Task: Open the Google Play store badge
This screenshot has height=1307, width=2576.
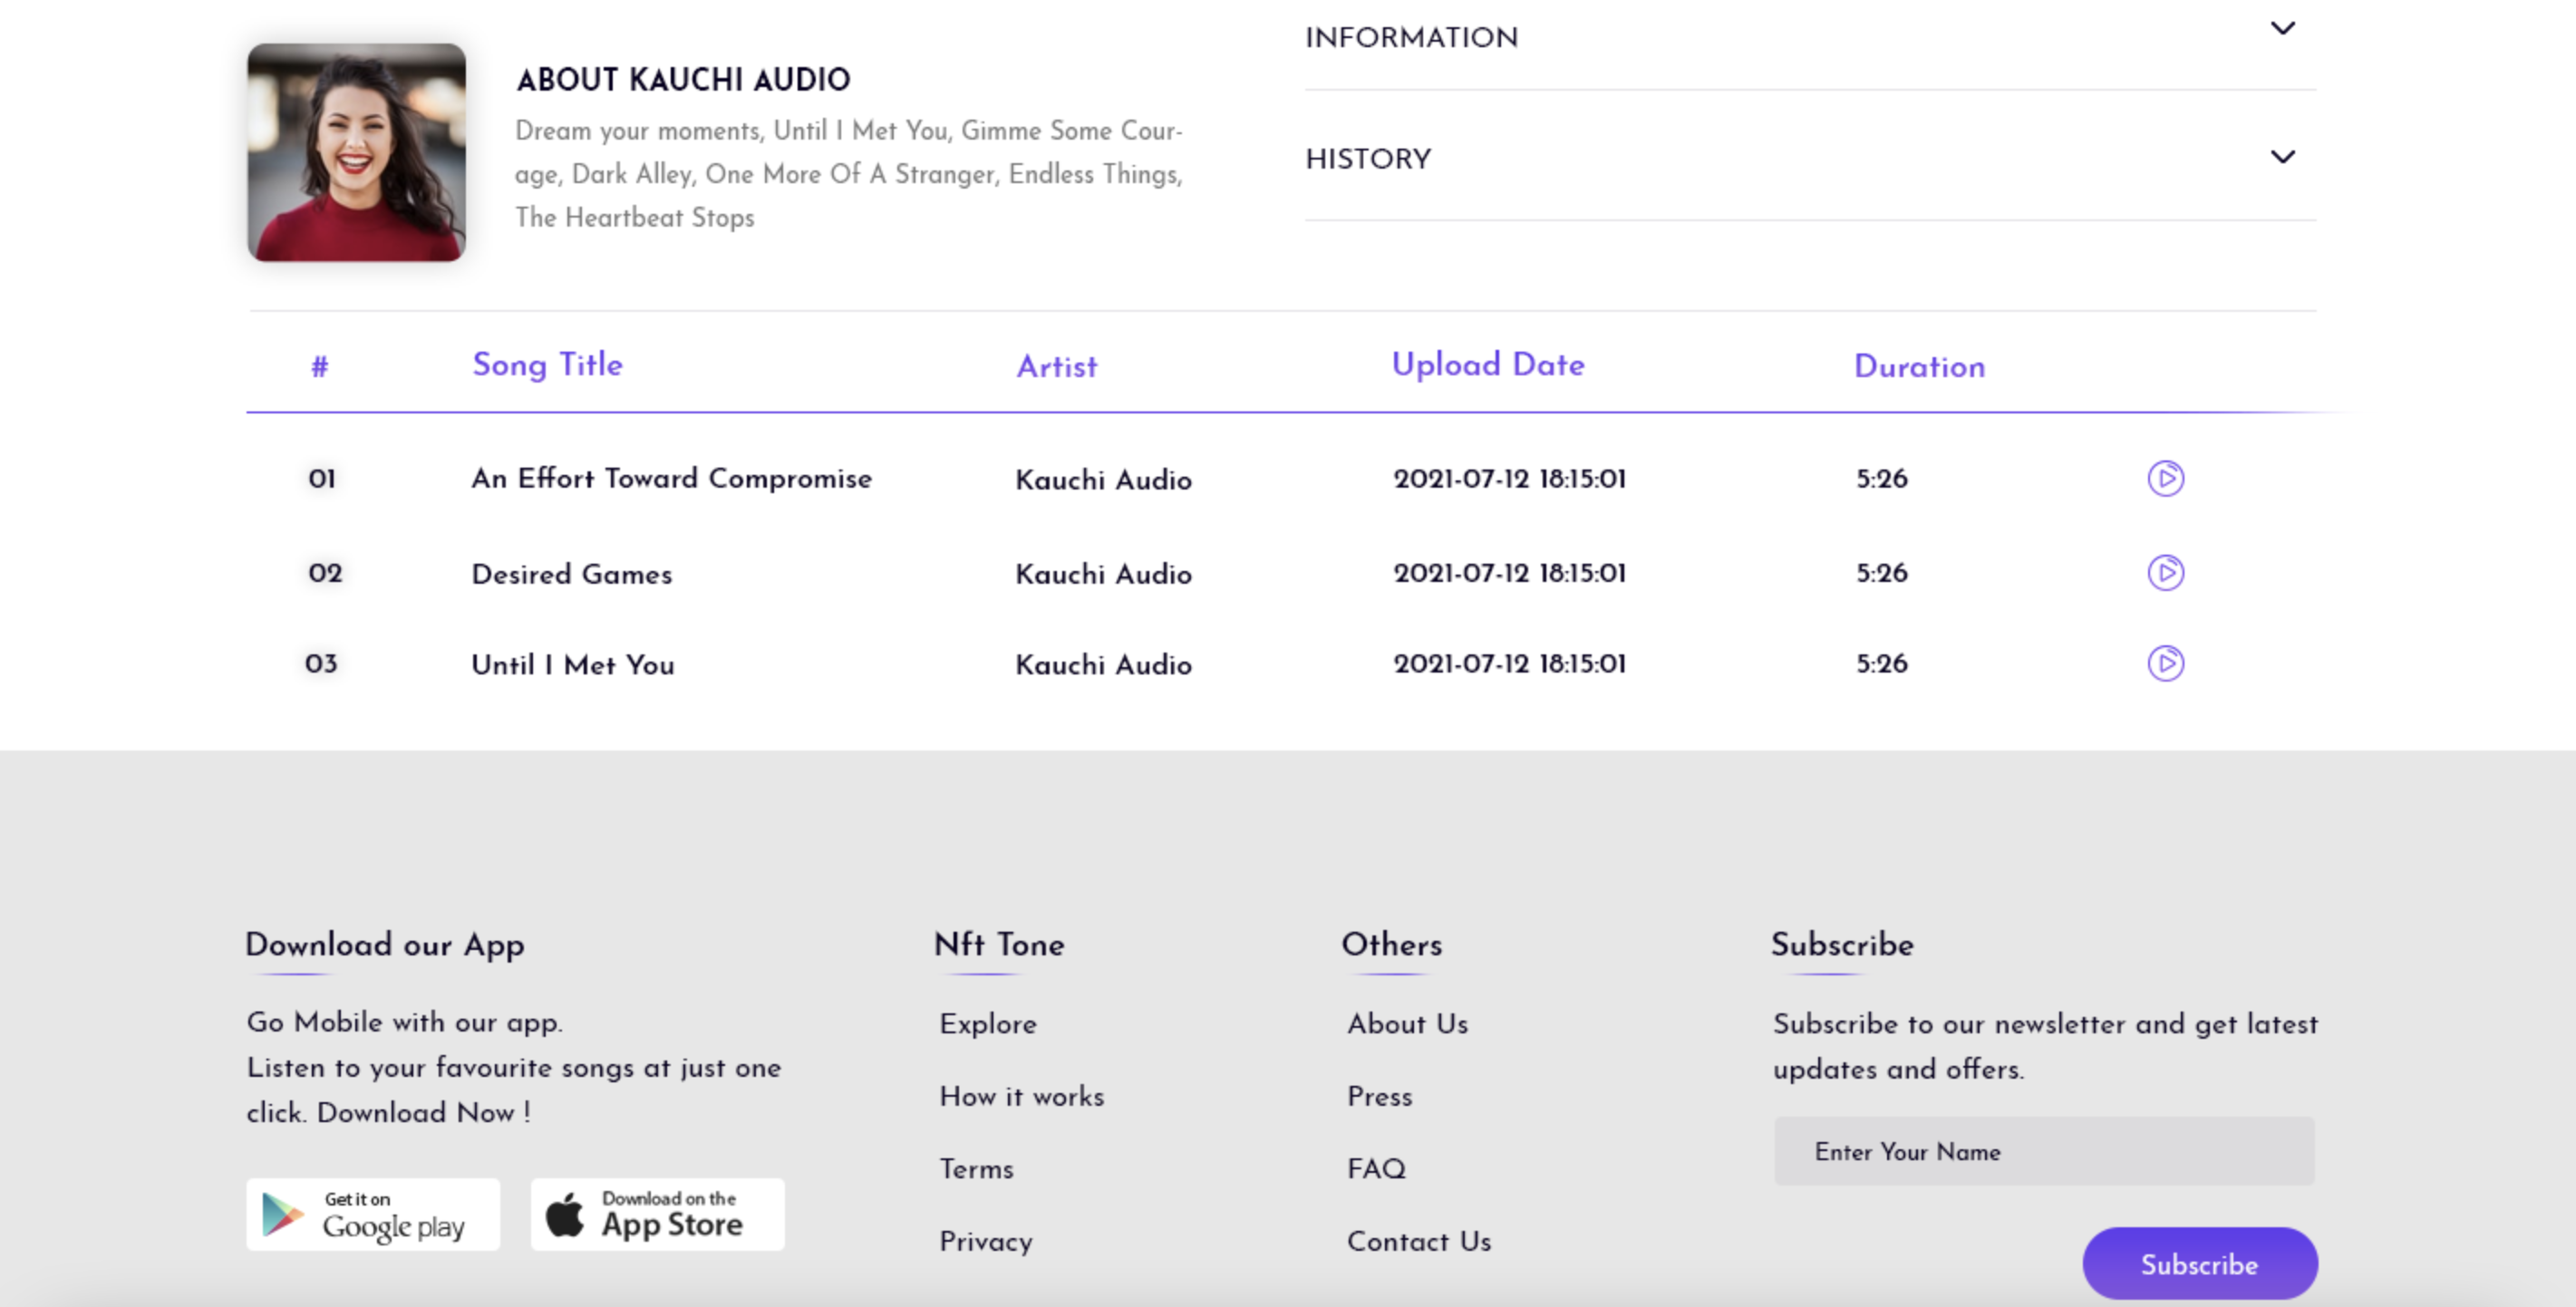Action: tap(373, 1214)
